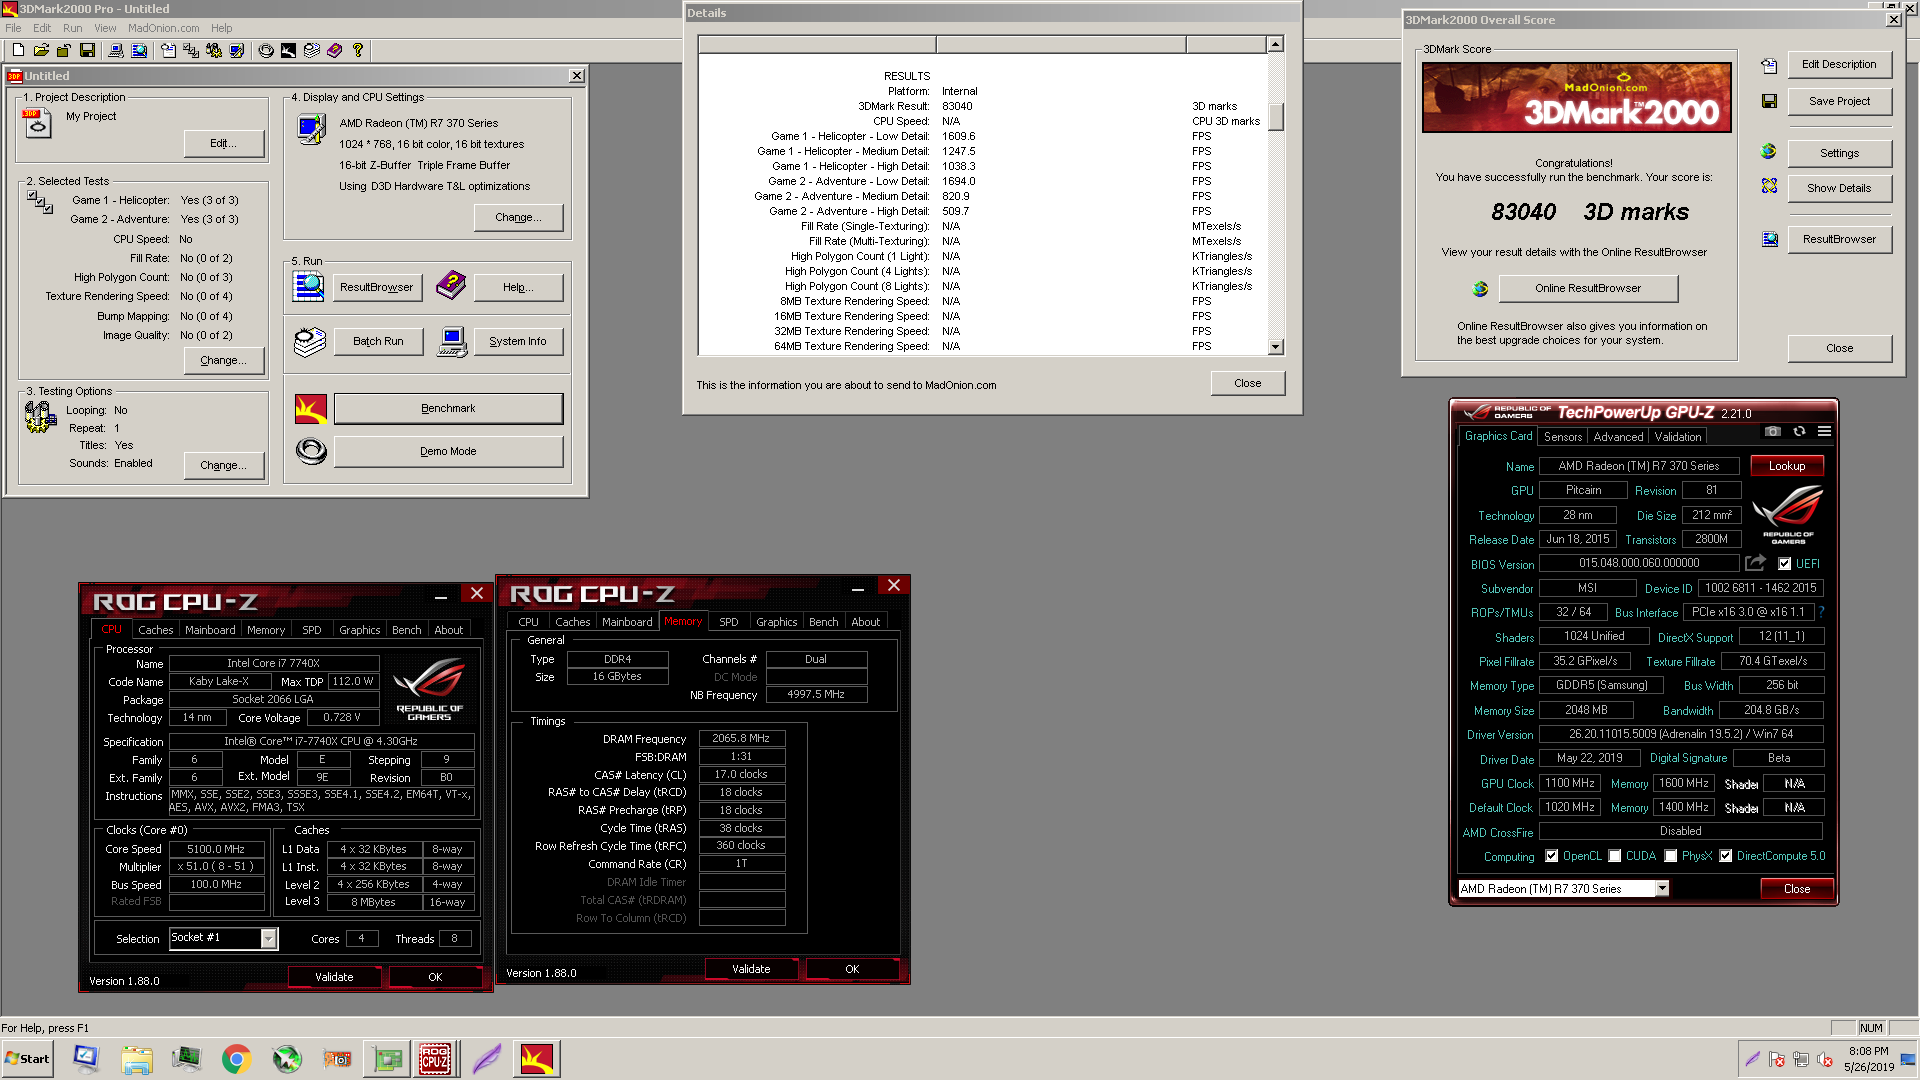Click the floppy disk Save toolbar icon
This screenshot has width=1920, height=1080.
88,50
